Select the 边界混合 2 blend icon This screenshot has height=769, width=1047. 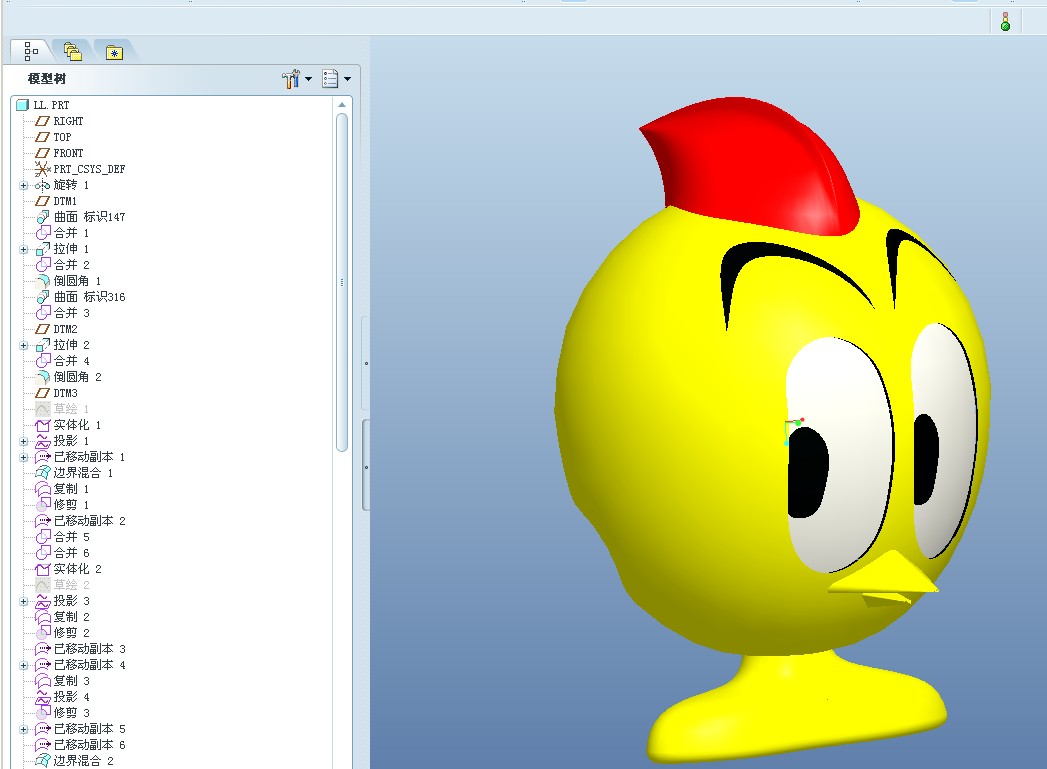pos(43,762)
